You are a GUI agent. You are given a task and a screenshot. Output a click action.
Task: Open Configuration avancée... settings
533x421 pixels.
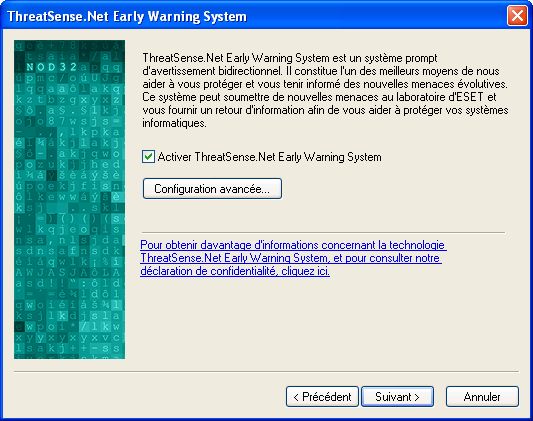pyautogui.click(x=212, y=189)
